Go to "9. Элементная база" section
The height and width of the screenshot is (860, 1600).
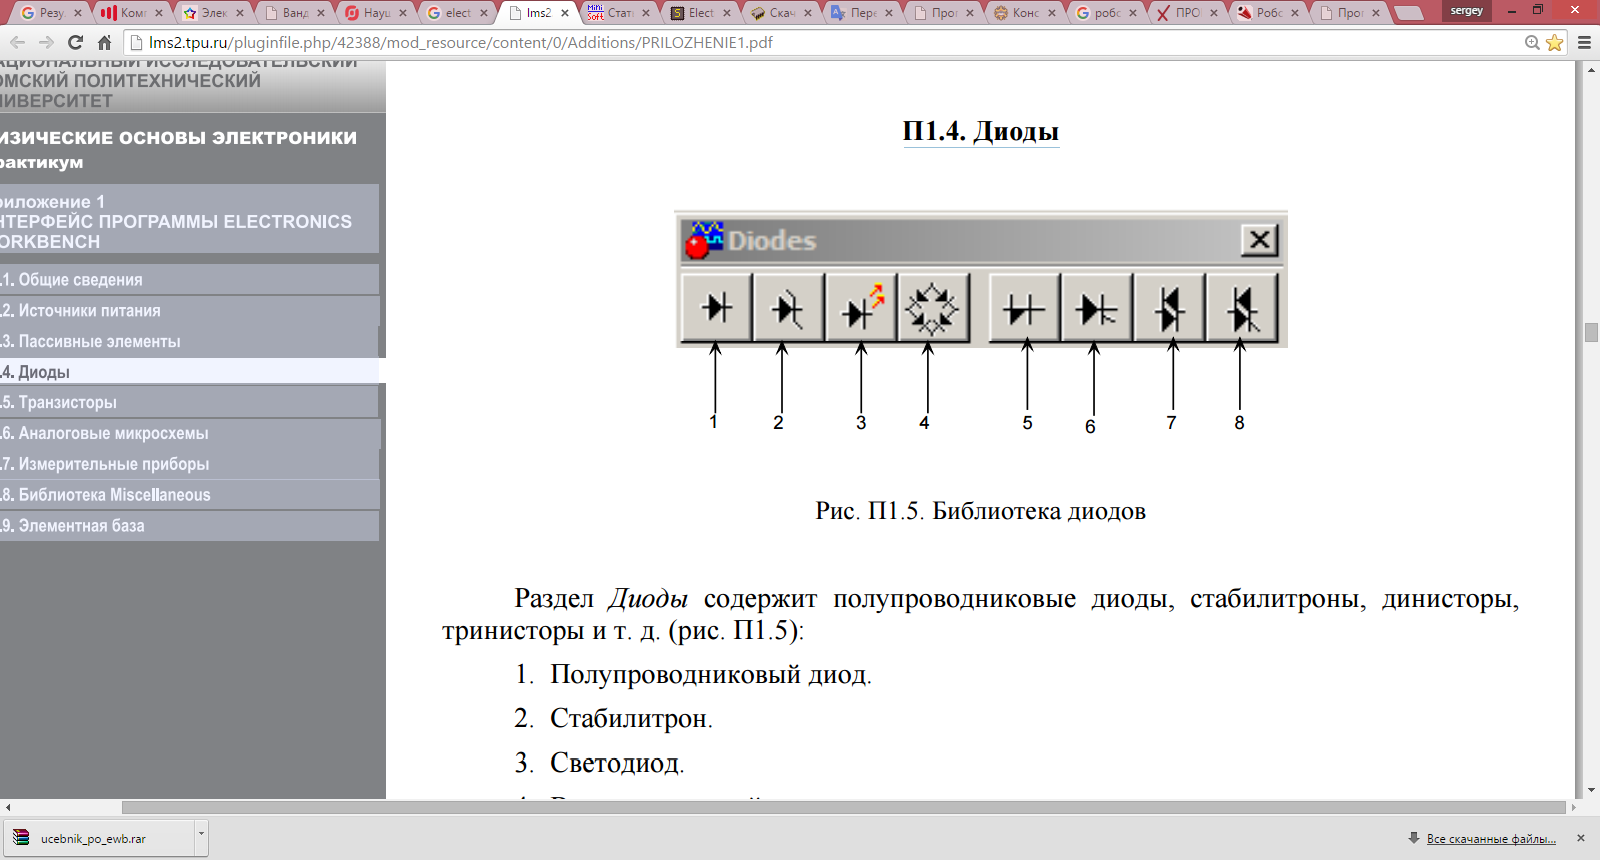(189, 526)
